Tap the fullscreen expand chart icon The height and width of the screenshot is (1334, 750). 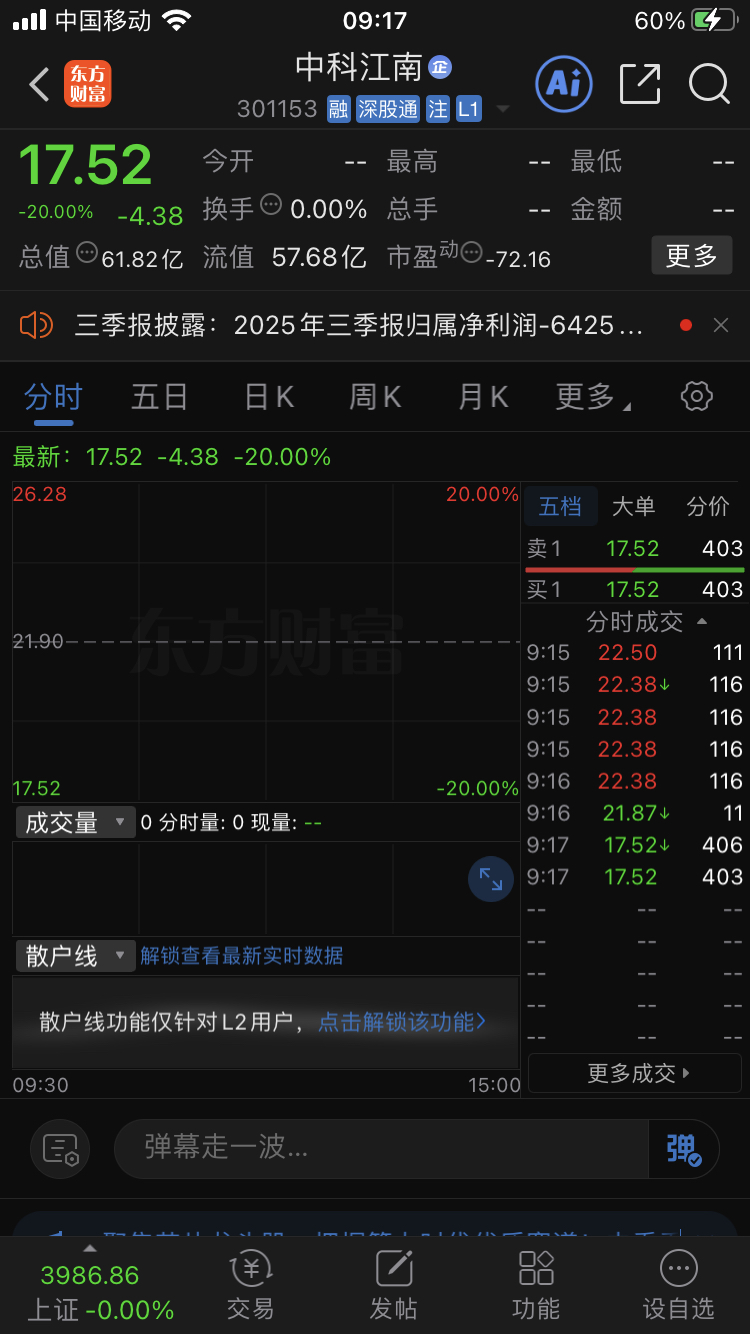491,879
